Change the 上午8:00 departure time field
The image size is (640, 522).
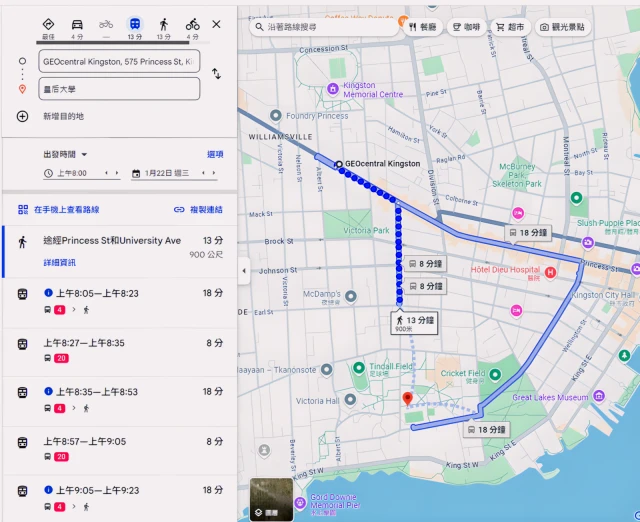[x=72, y=173]
